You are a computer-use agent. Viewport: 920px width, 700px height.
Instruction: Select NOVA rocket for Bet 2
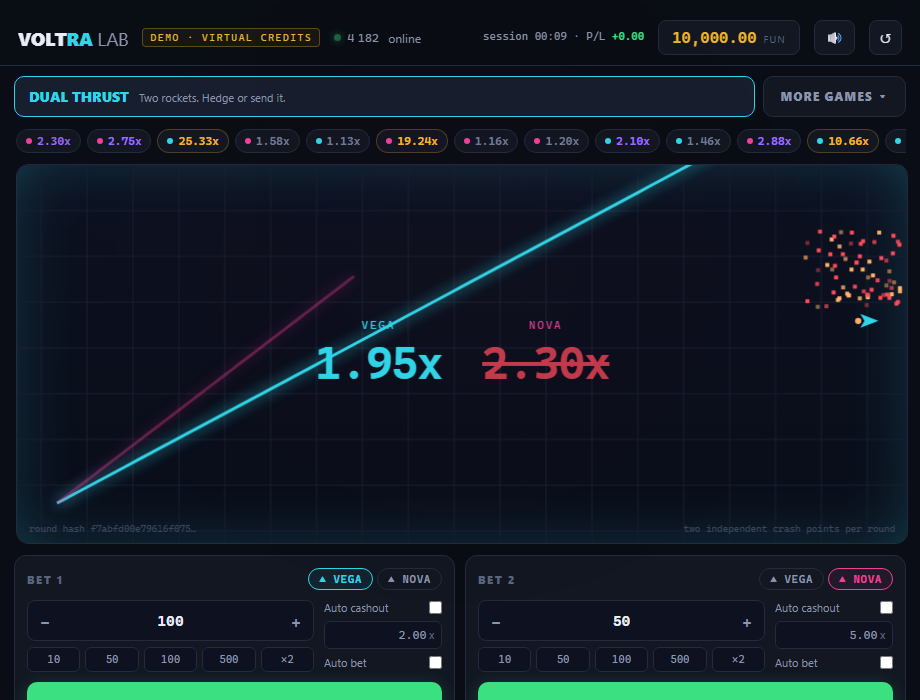860,579
